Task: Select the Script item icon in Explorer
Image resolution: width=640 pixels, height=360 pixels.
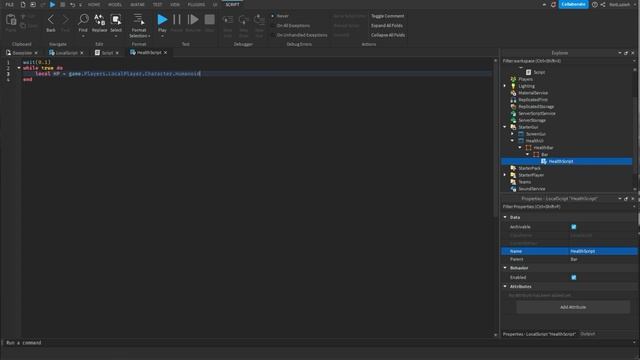Action: click(529, 72)
